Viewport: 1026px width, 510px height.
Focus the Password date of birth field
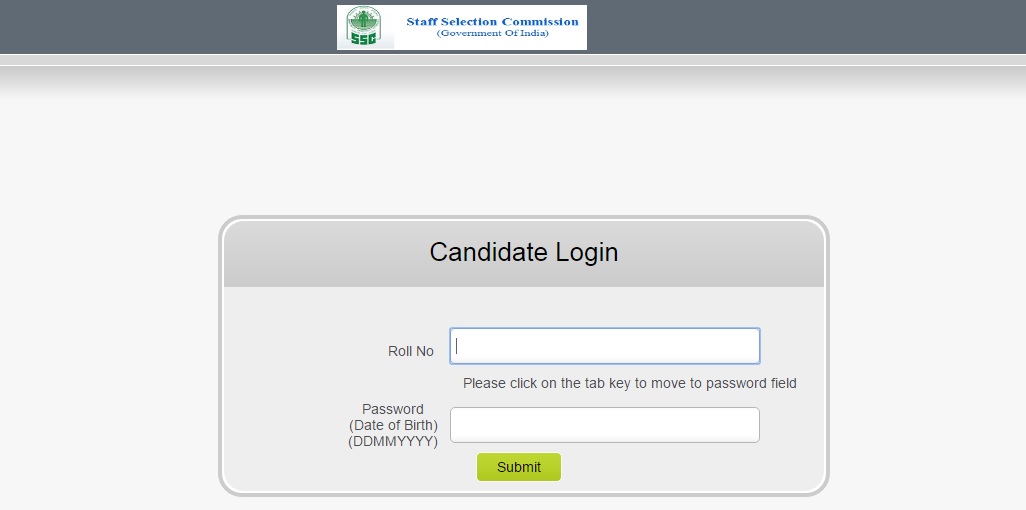pos(604,425)
